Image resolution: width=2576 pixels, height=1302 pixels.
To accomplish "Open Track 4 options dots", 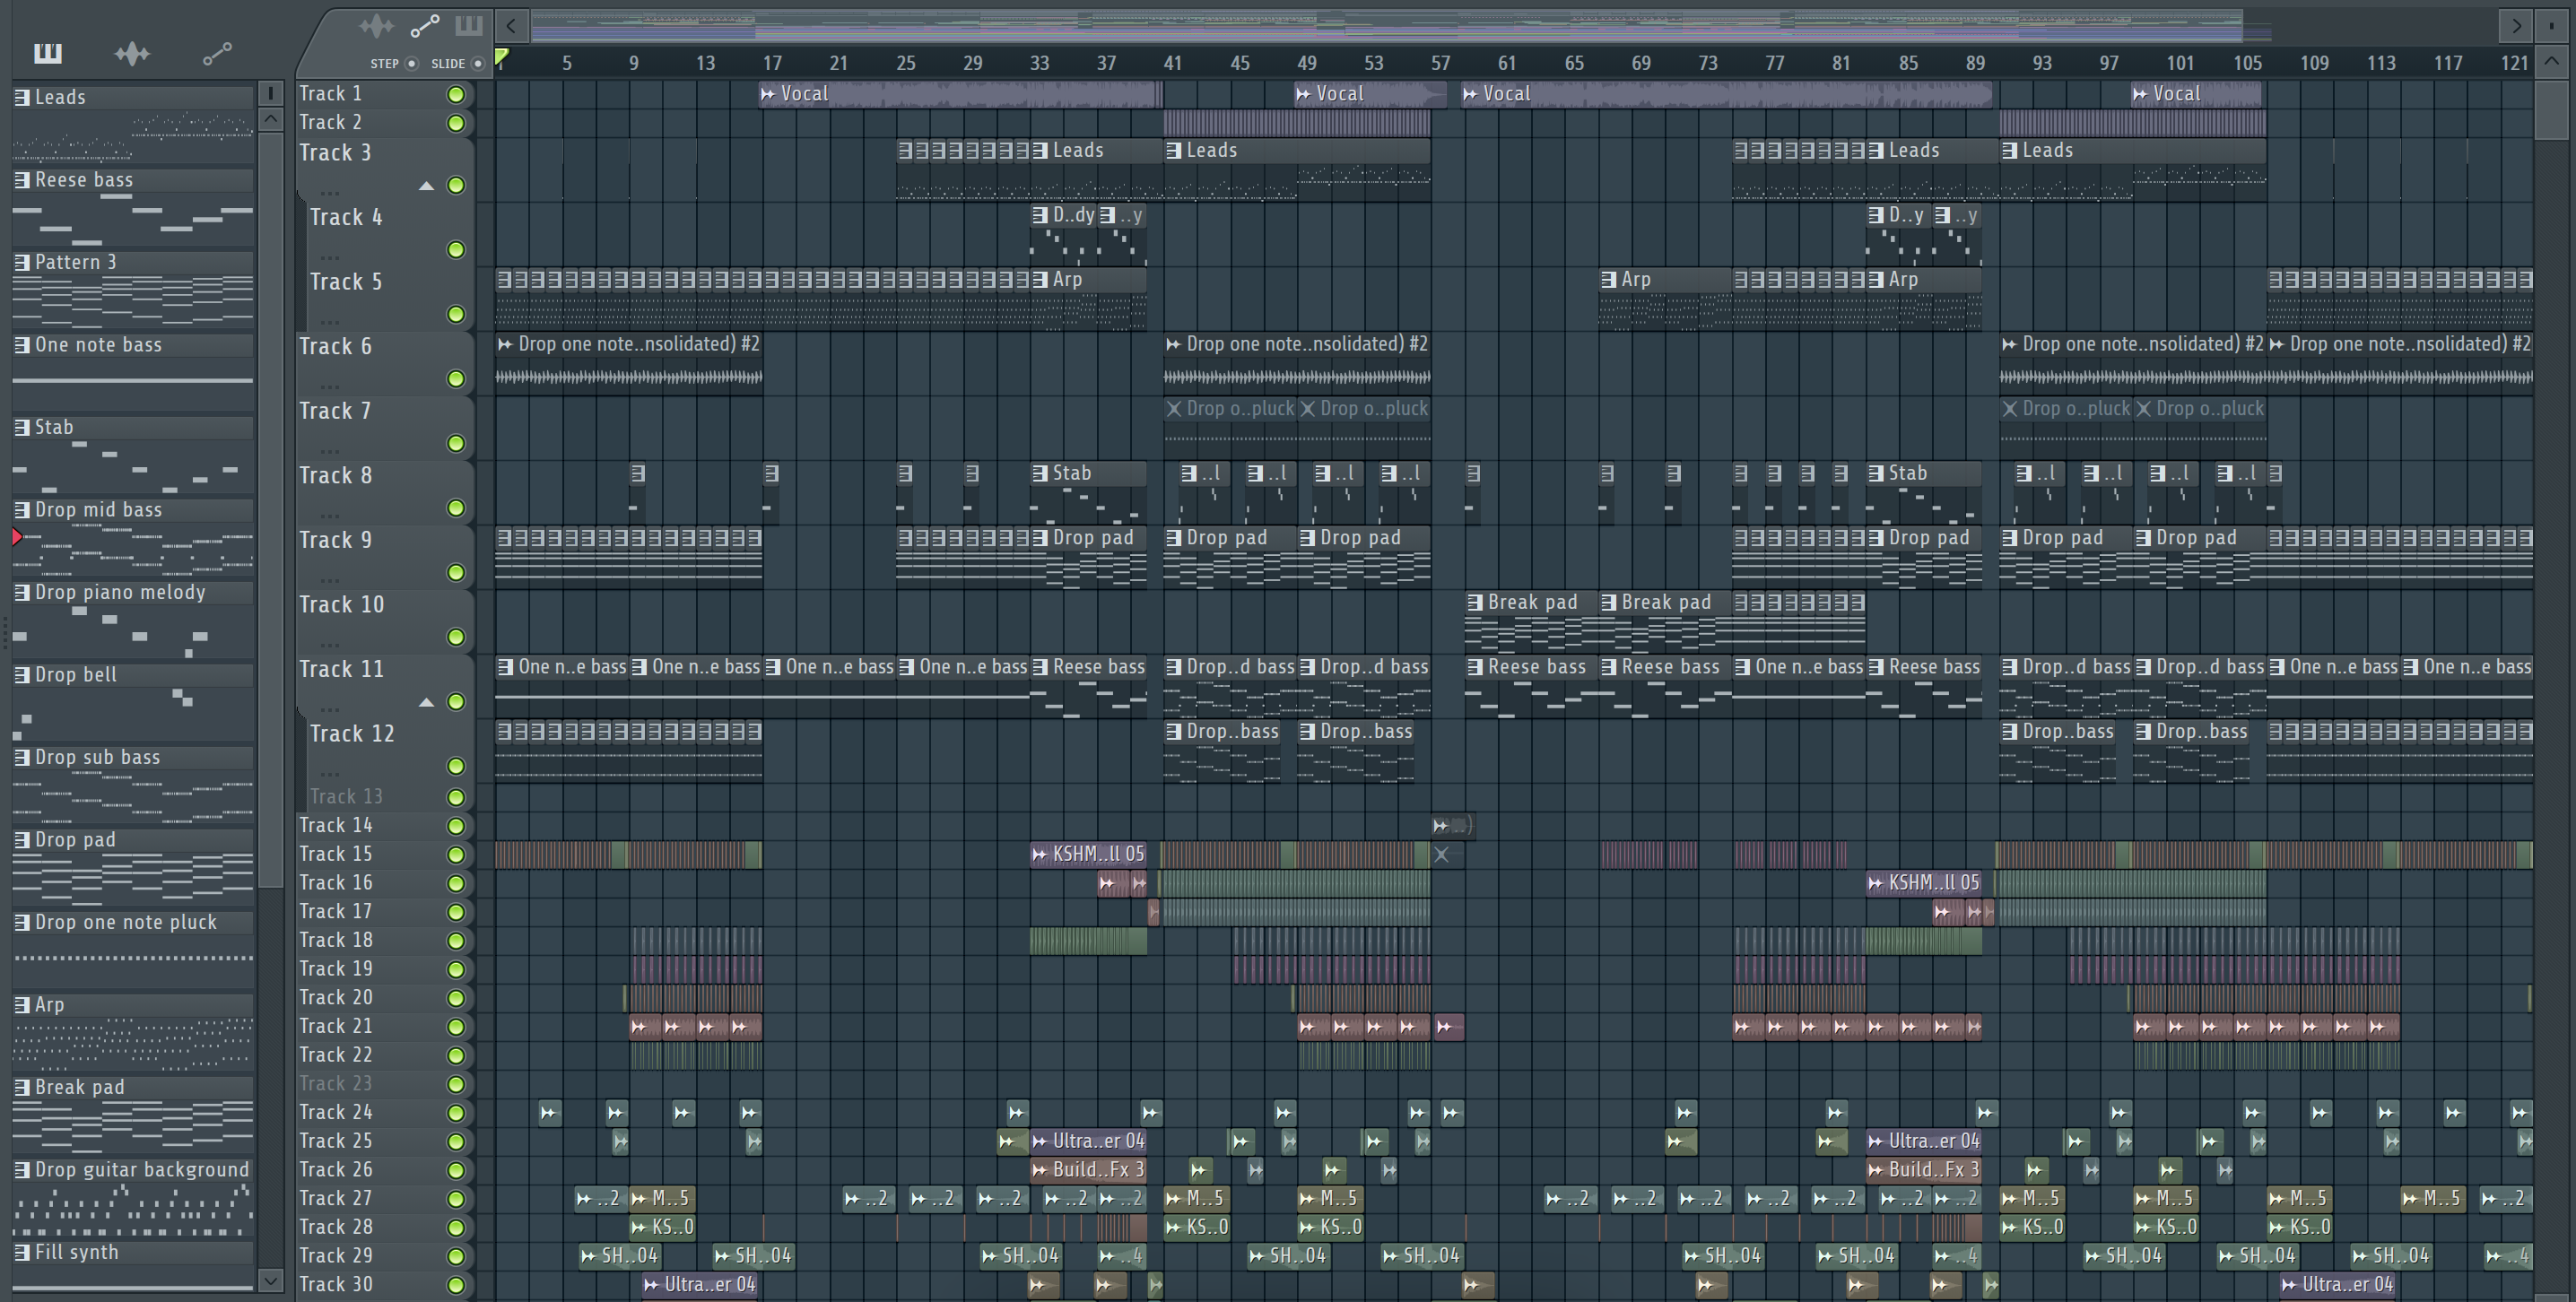I will 331,257.
